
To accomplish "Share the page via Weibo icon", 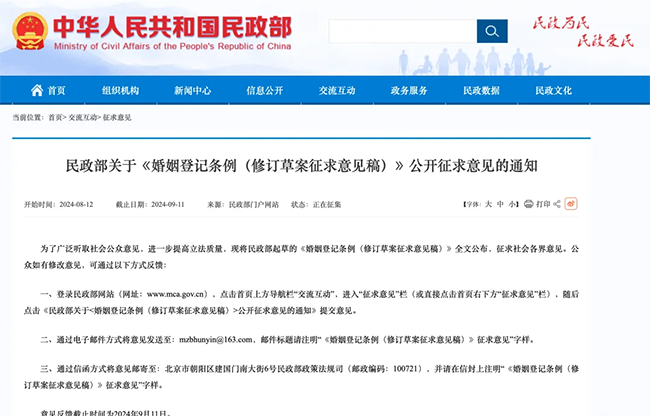I will click(x=571, y=203).
